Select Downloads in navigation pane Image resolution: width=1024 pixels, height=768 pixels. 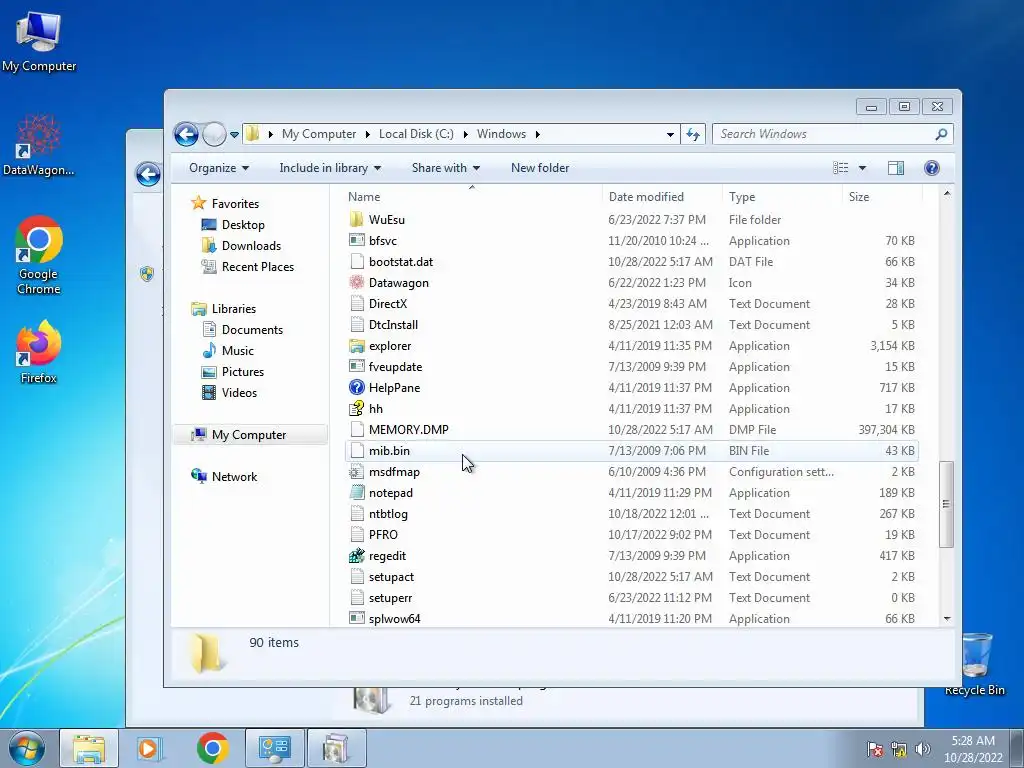[251, 246]
